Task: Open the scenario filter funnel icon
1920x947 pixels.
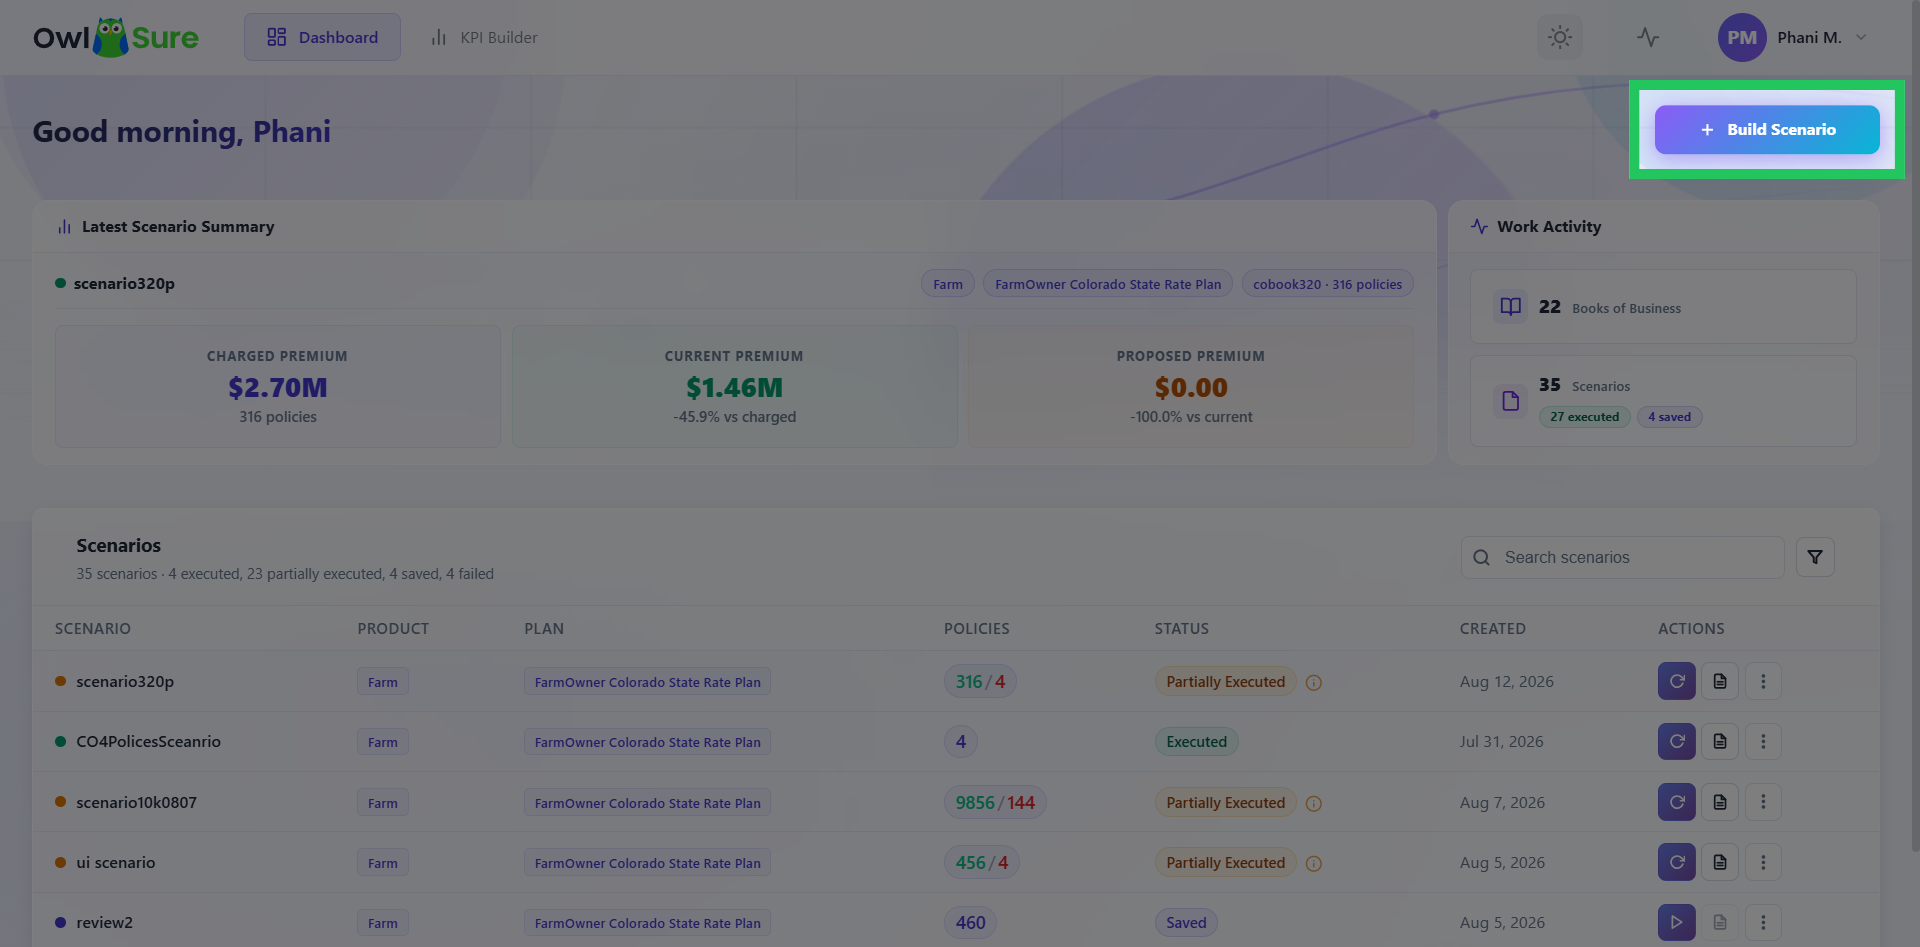Action: point(1815,557)
